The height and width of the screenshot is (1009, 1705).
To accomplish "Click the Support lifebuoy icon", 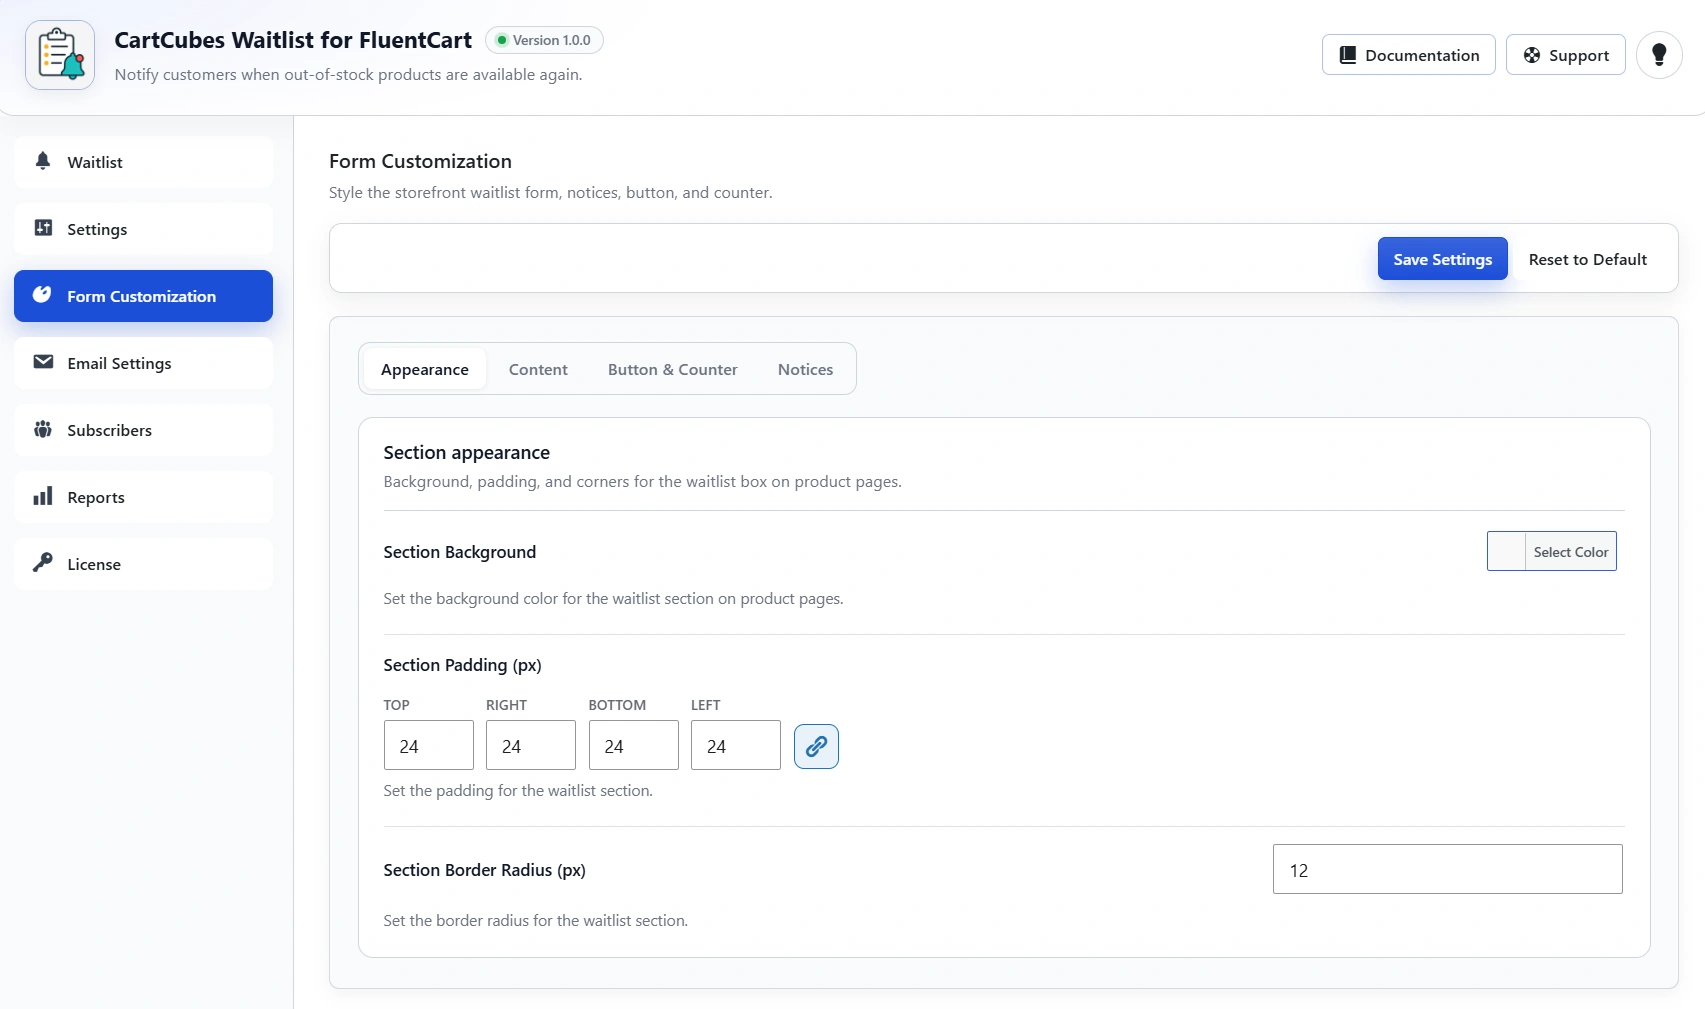I will pos(1532,55).
